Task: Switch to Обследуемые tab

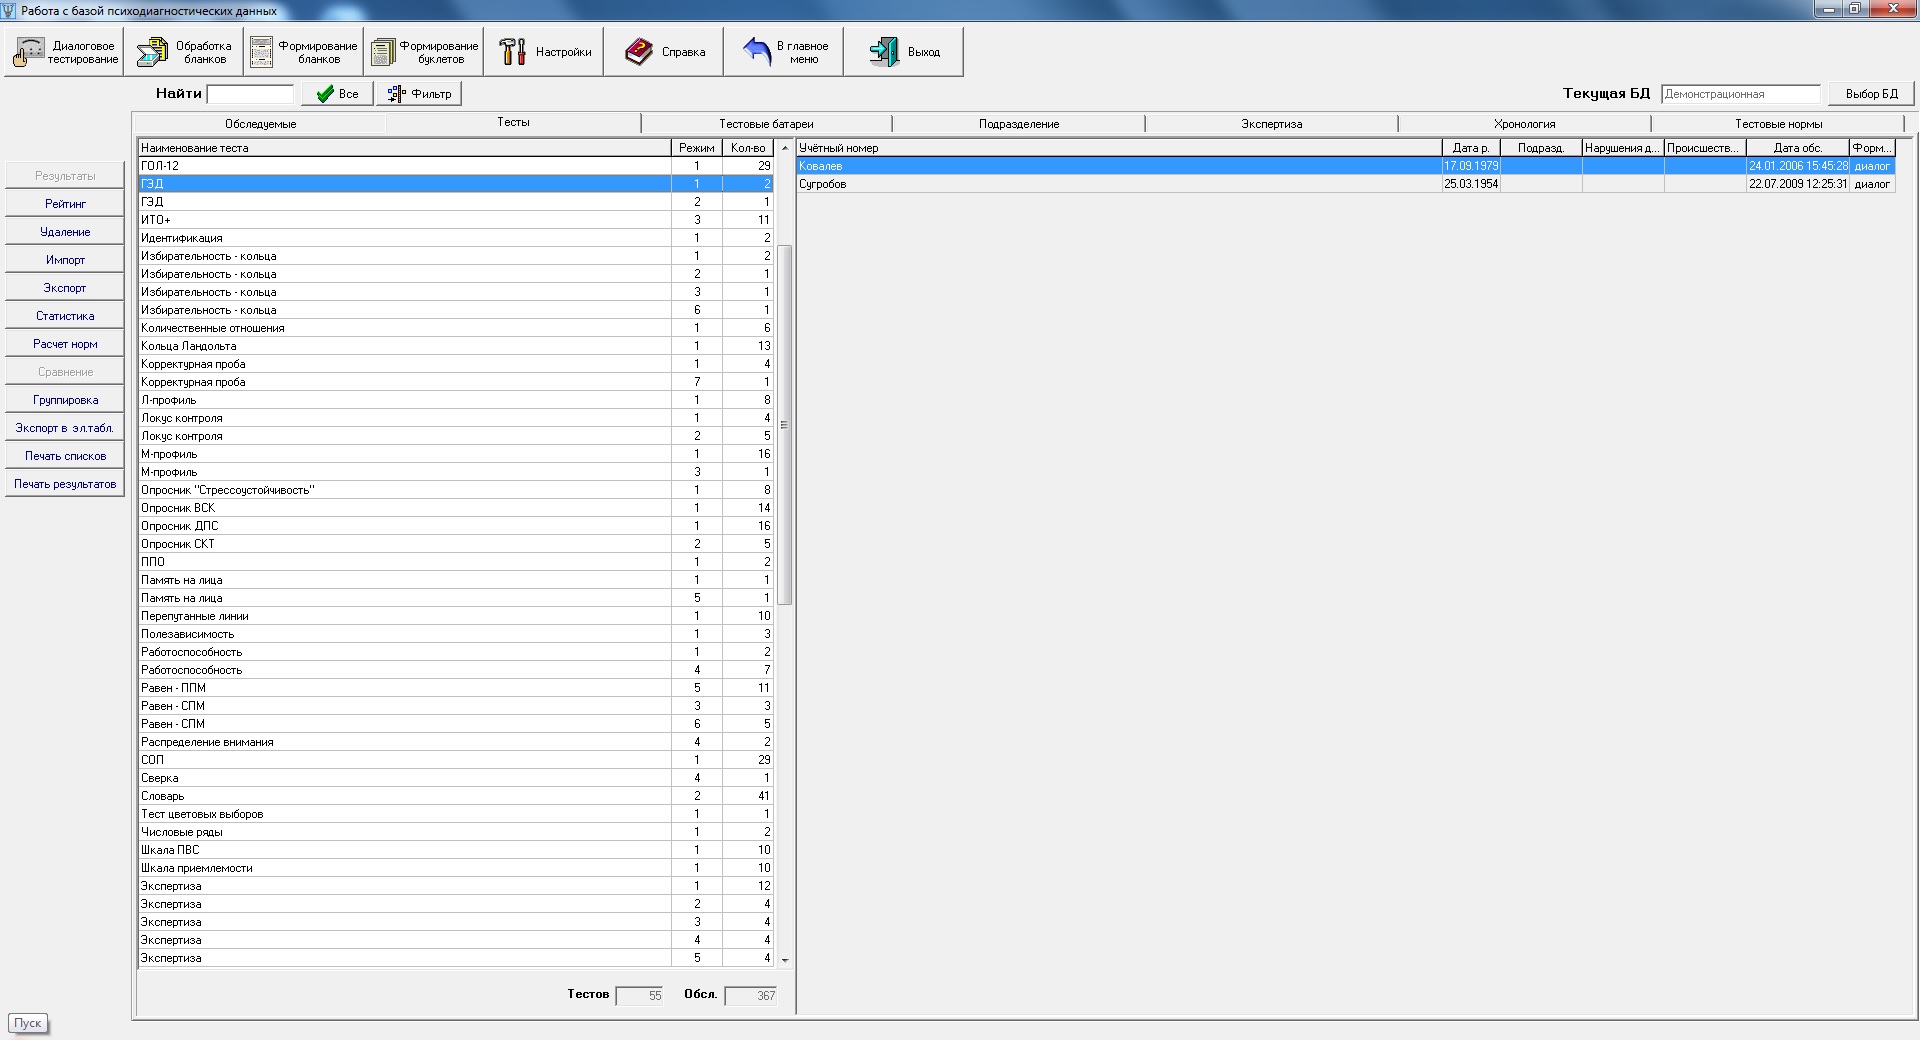Action: 260,124
